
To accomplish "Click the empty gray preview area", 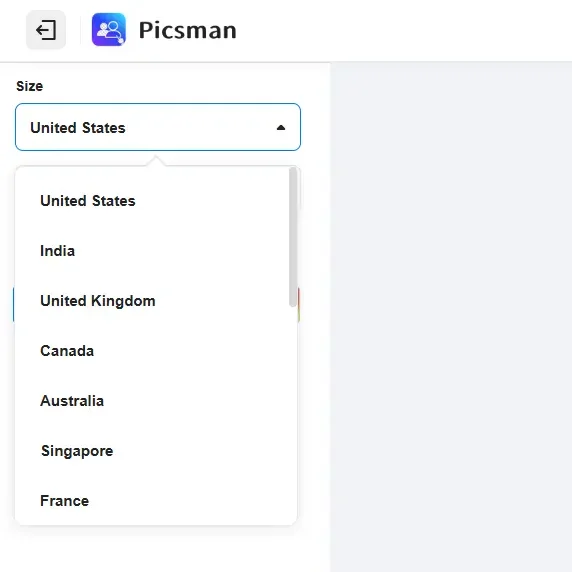I will 451,317.
